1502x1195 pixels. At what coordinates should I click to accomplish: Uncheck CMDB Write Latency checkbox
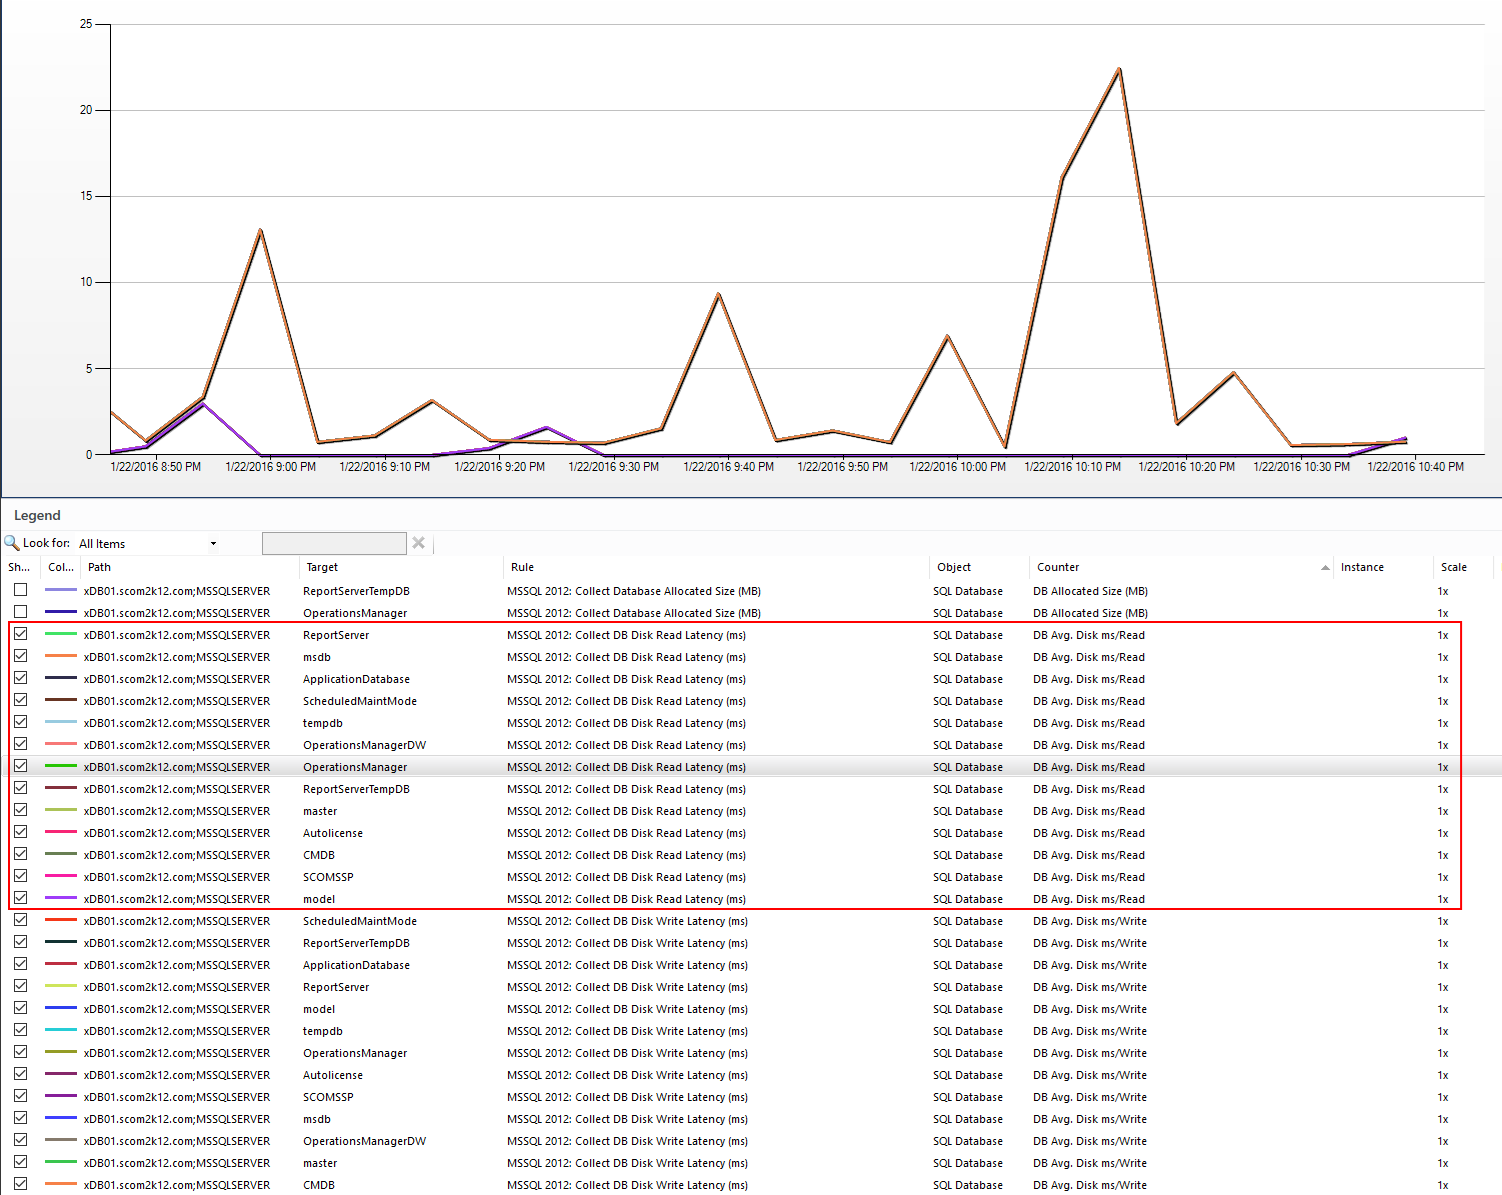[20, 1184]
